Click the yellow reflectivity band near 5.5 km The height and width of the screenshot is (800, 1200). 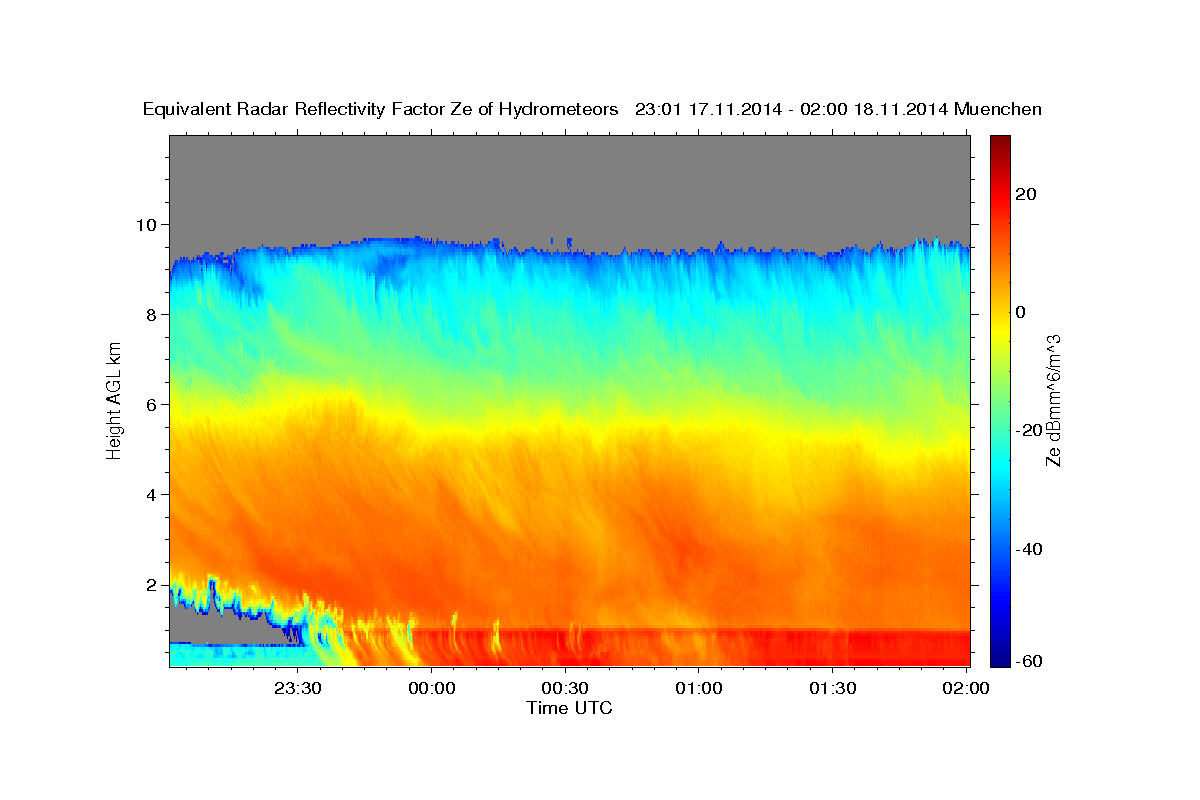pyautogui.click(x=569, y=434)
